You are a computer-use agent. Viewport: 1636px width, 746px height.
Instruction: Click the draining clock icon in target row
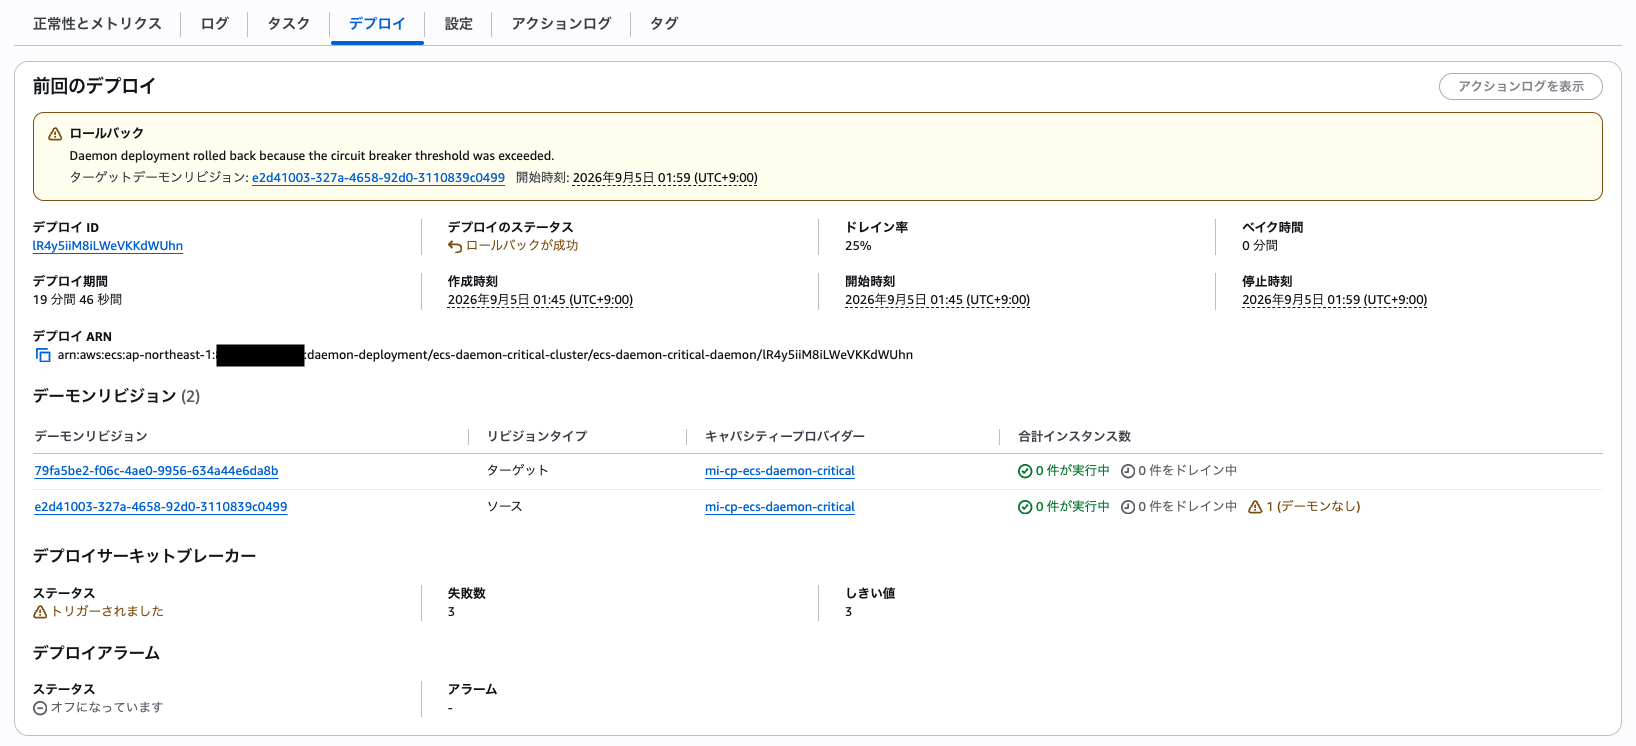pos(1128,471)
